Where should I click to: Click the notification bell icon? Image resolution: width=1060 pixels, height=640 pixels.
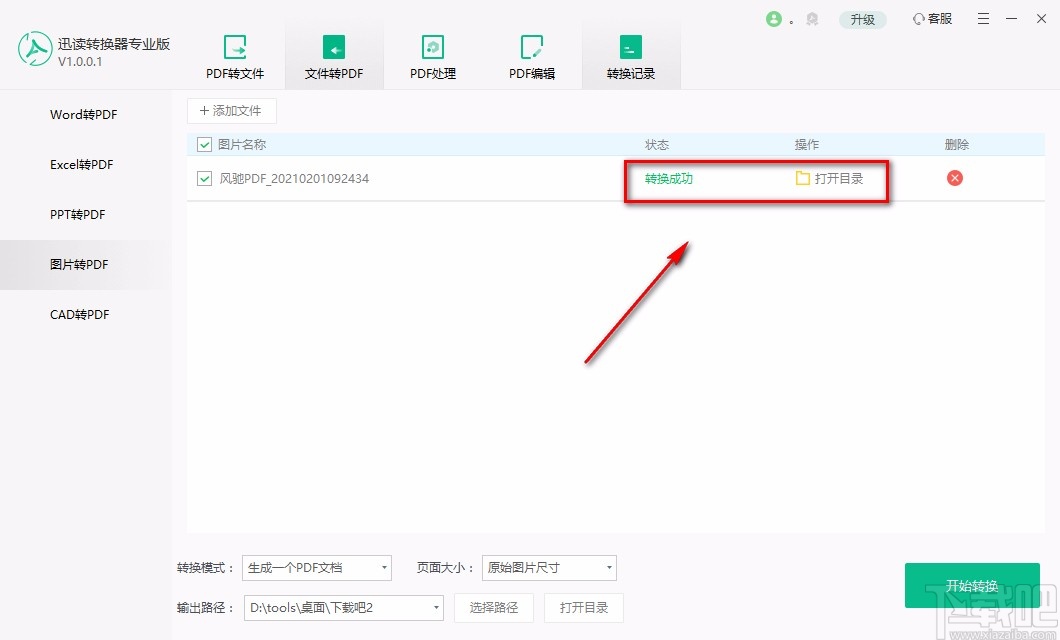(812, 18)
